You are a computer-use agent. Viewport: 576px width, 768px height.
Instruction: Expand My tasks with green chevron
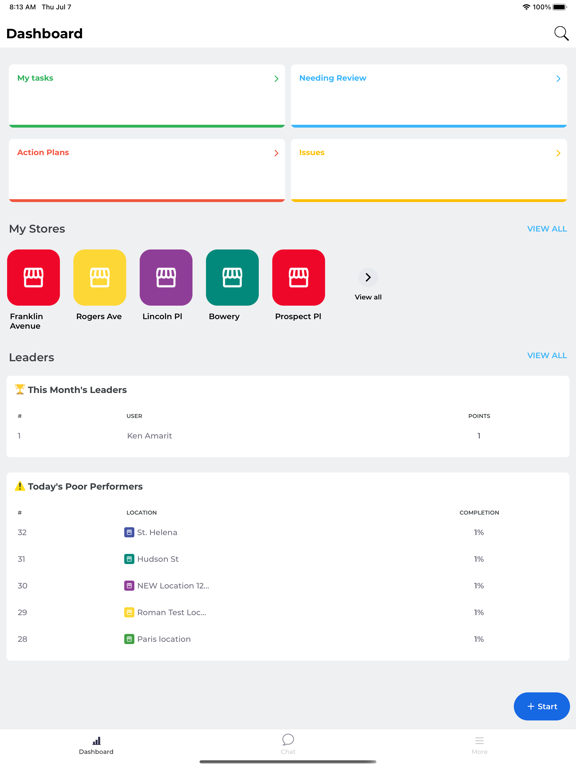(276, 78)
